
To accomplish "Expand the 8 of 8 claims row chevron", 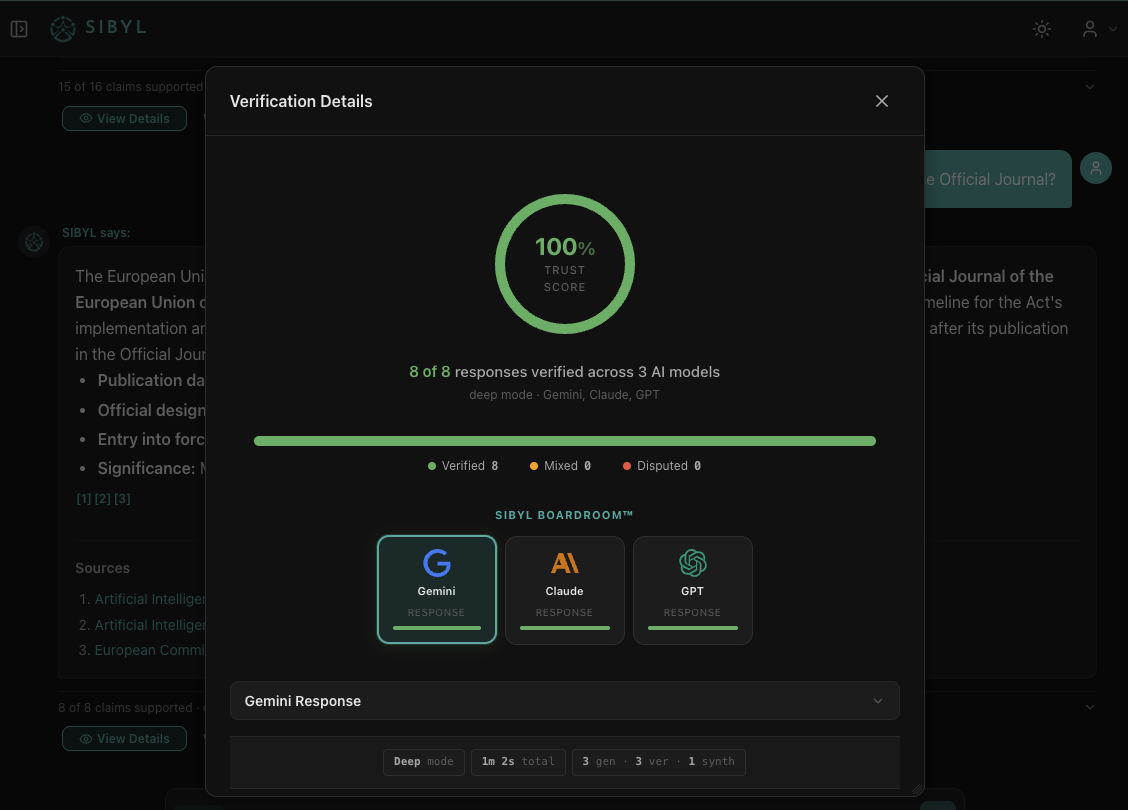I will point(1090,707).
